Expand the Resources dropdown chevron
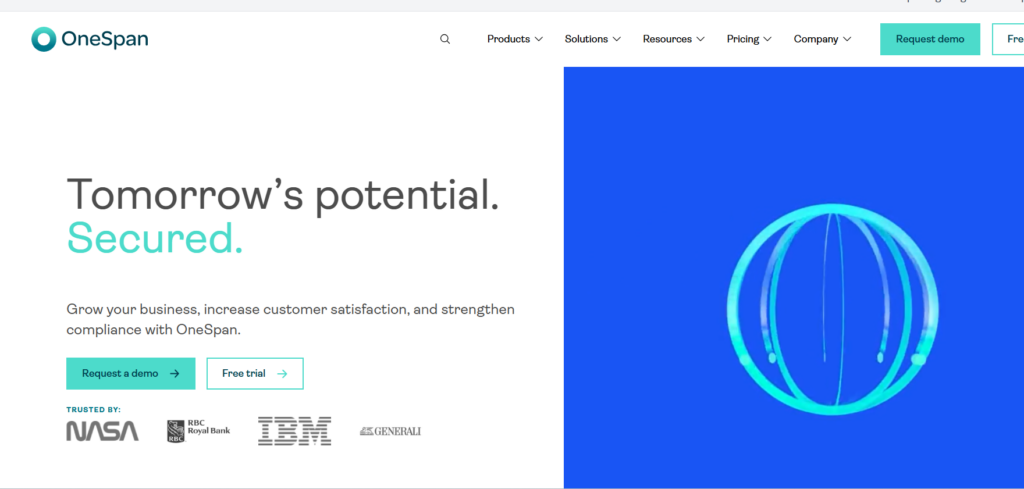Viewport: 1024px width, 489px height. click(701, 40)
